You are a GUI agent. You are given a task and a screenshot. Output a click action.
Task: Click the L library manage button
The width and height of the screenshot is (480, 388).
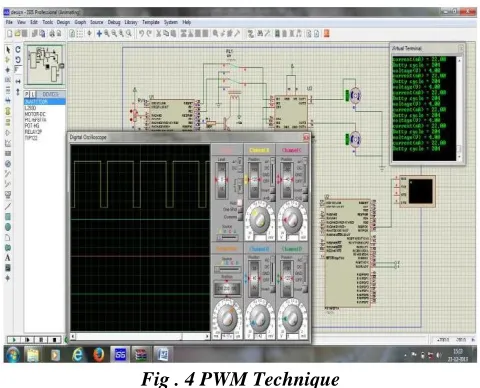click(33, 94)
